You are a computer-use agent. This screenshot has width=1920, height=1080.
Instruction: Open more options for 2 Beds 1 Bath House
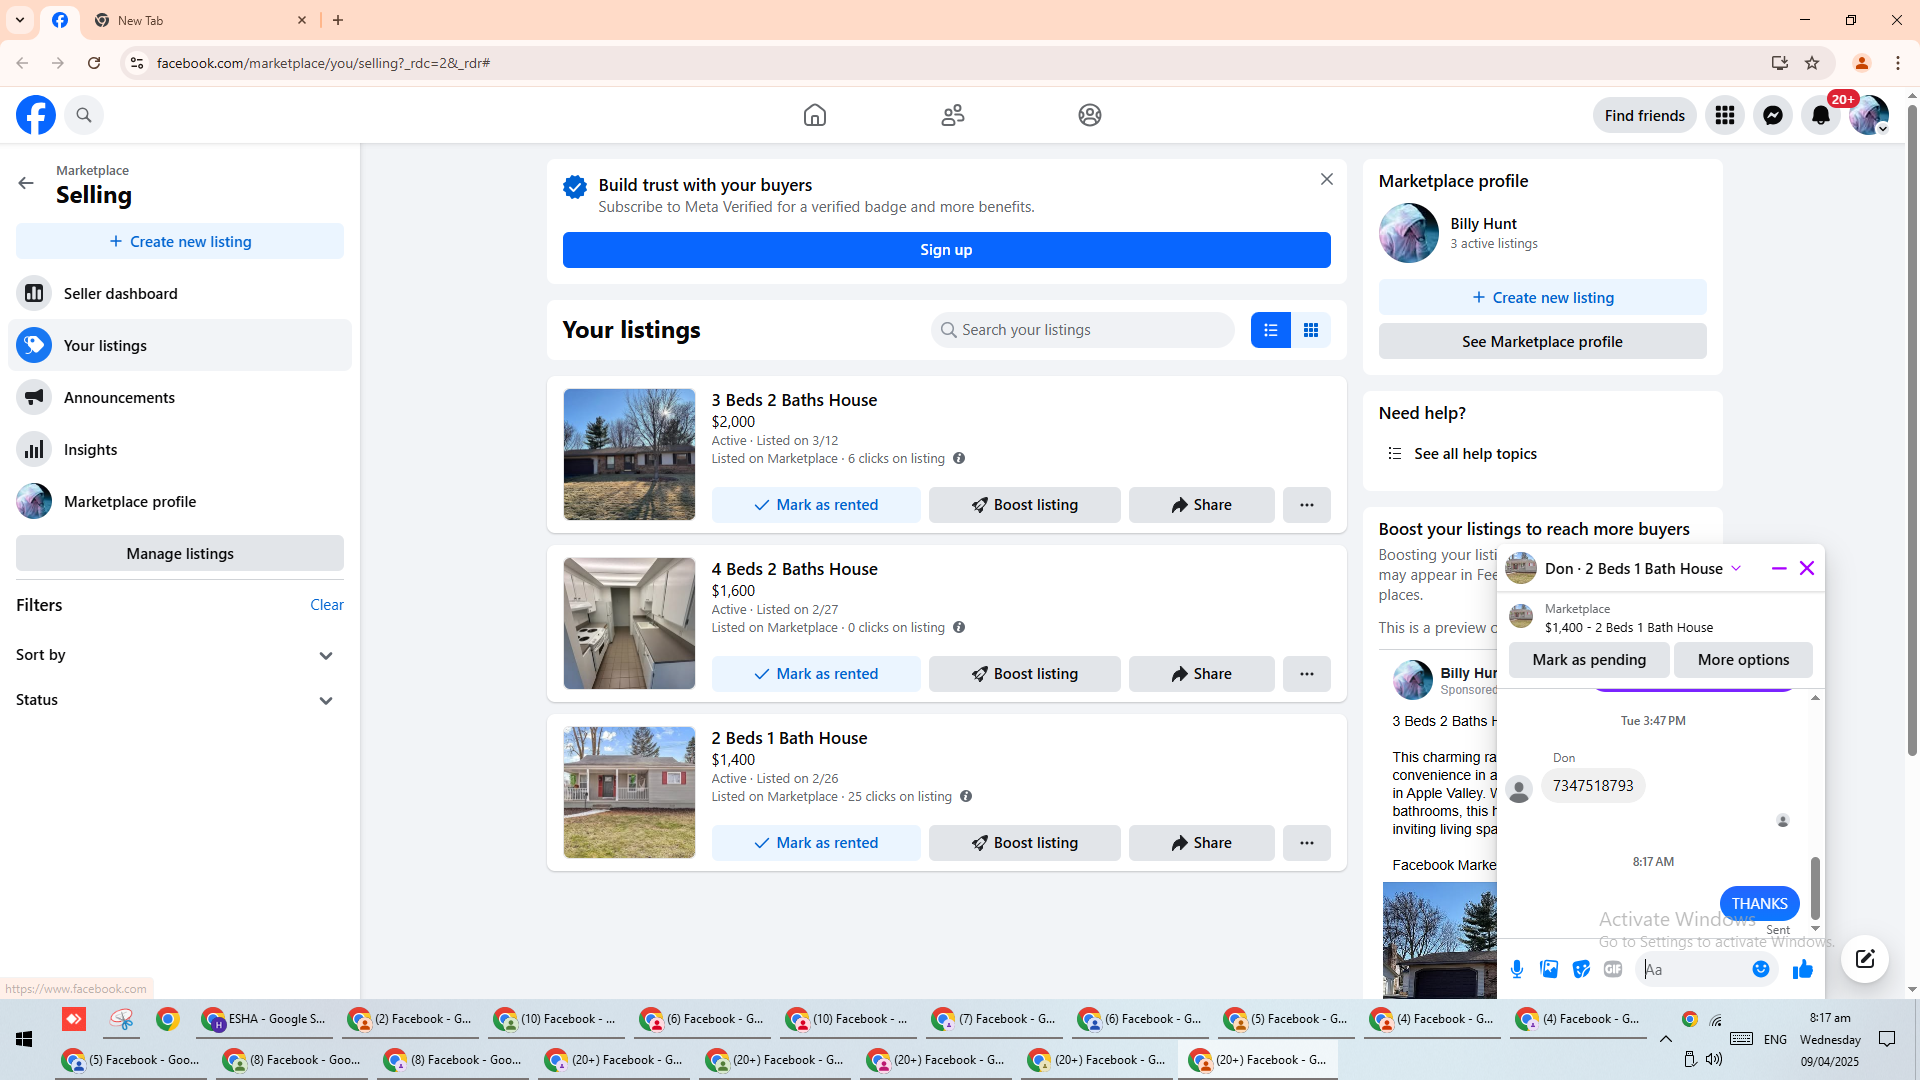(x=1307, y=843)
